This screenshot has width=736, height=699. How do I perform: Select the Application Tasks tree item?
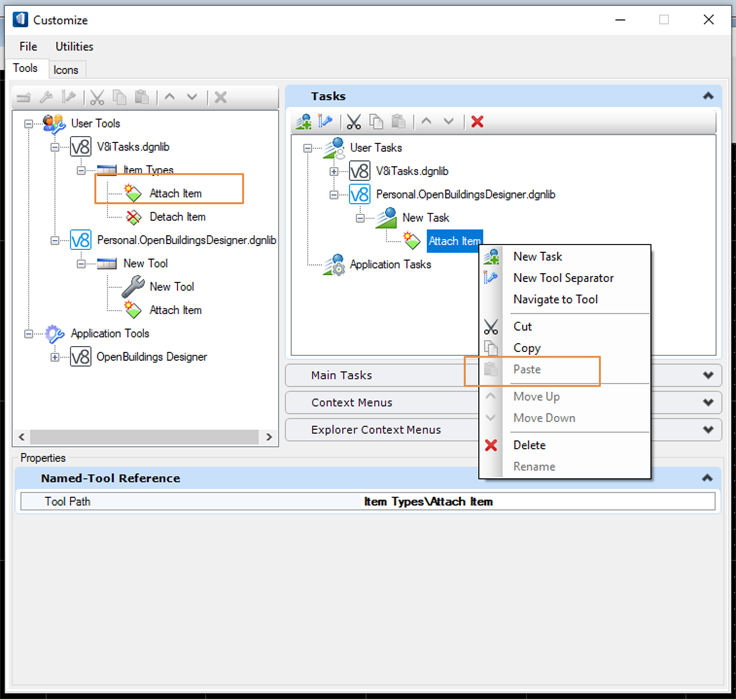390,265
